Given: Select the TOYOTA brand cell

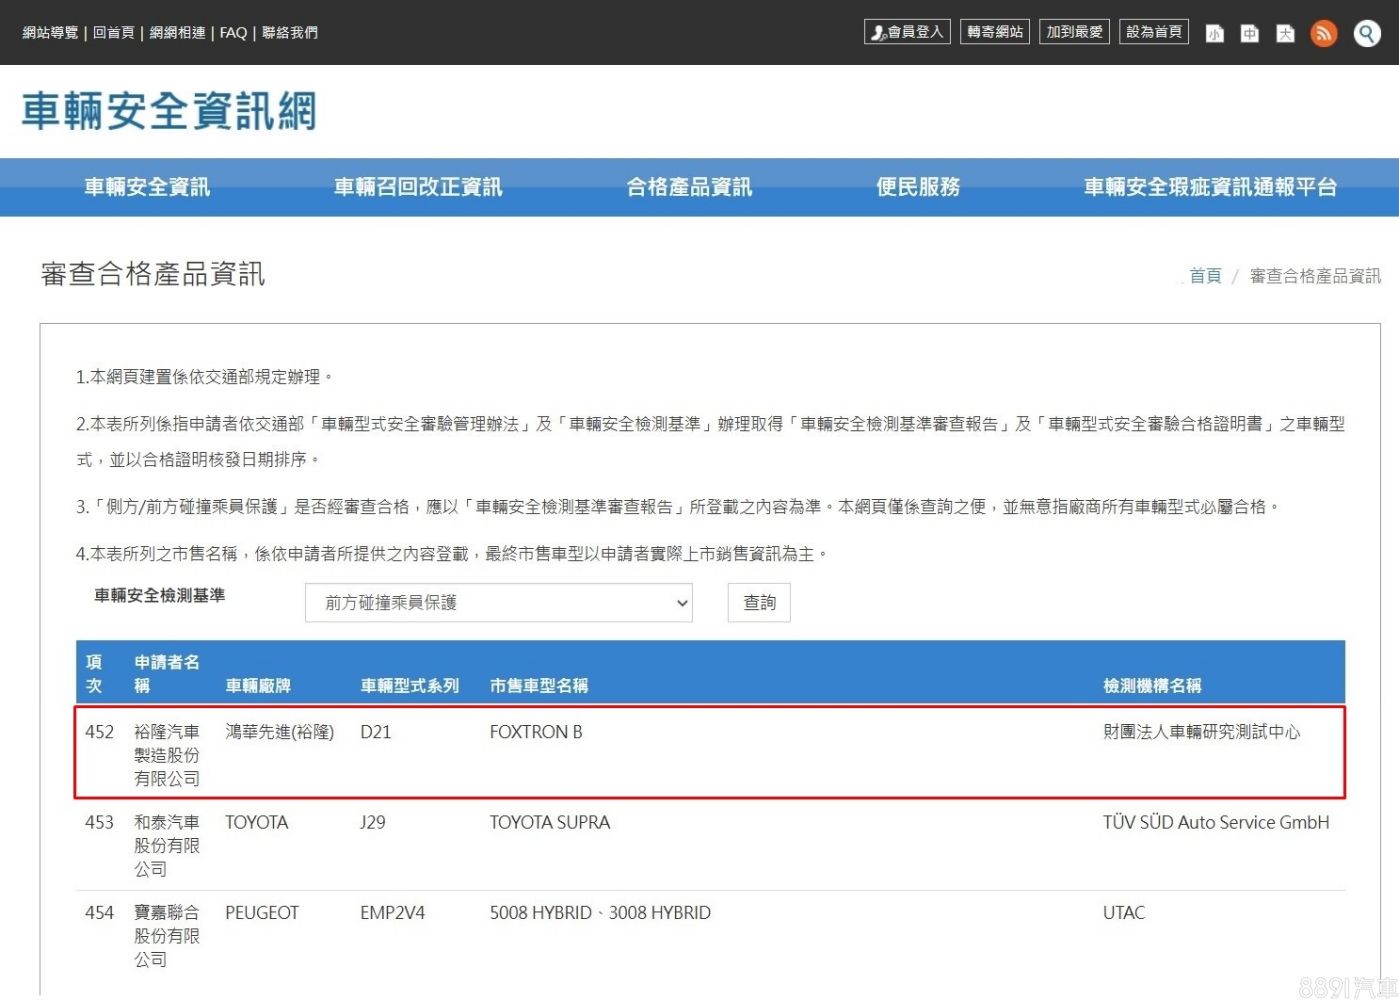Looking at the screenshot, I should (257, 822).
